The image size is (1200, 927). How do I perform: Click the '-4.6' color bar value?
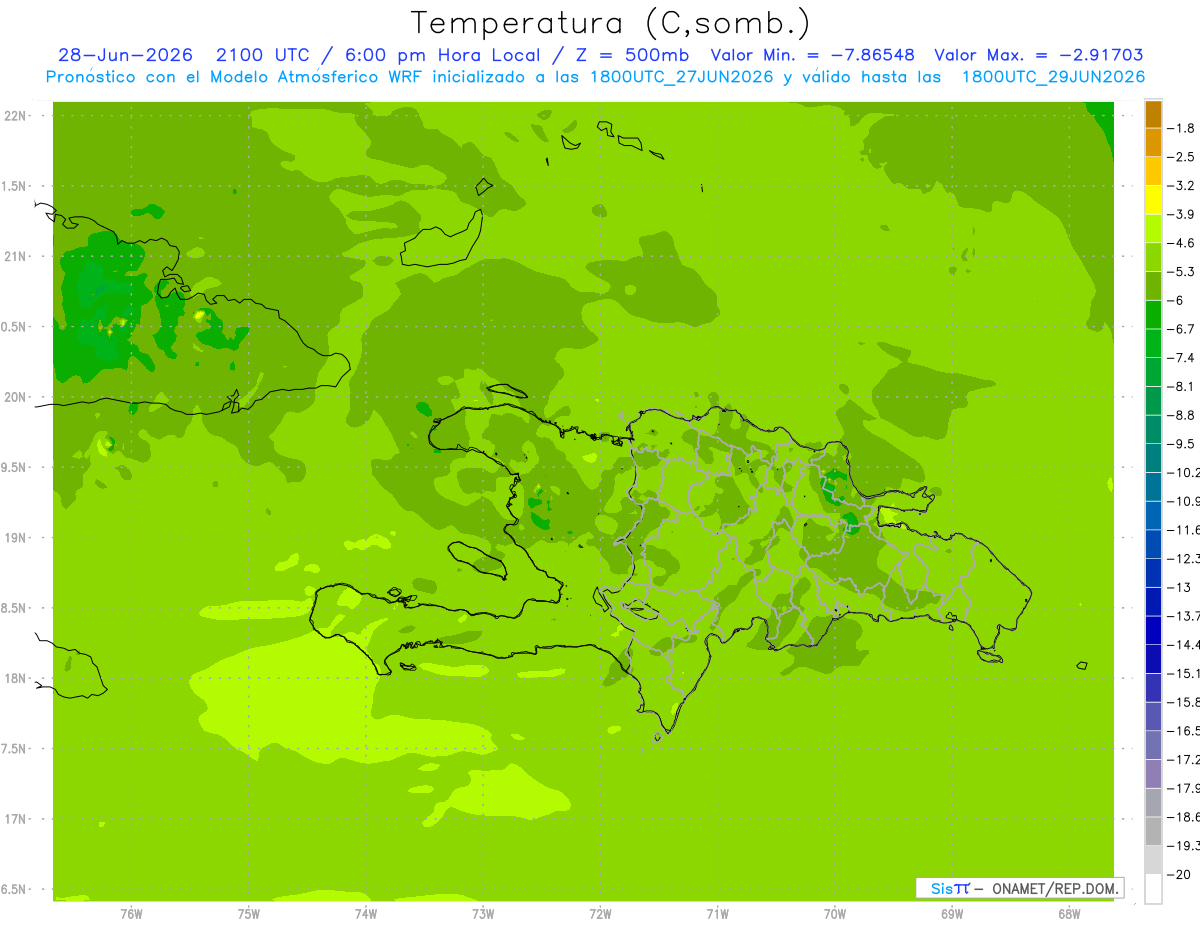click(x=1181, y=243)
